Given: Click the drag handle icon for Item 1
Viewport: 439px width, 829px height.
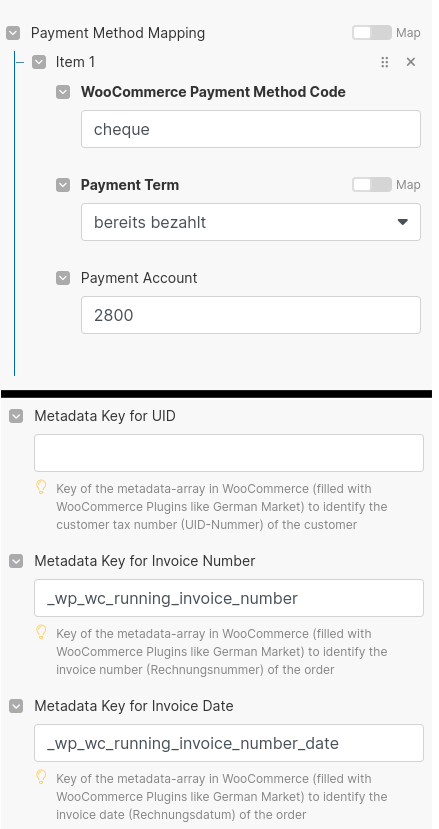Looking at the screenshot, I should click(x=385, y=62).
